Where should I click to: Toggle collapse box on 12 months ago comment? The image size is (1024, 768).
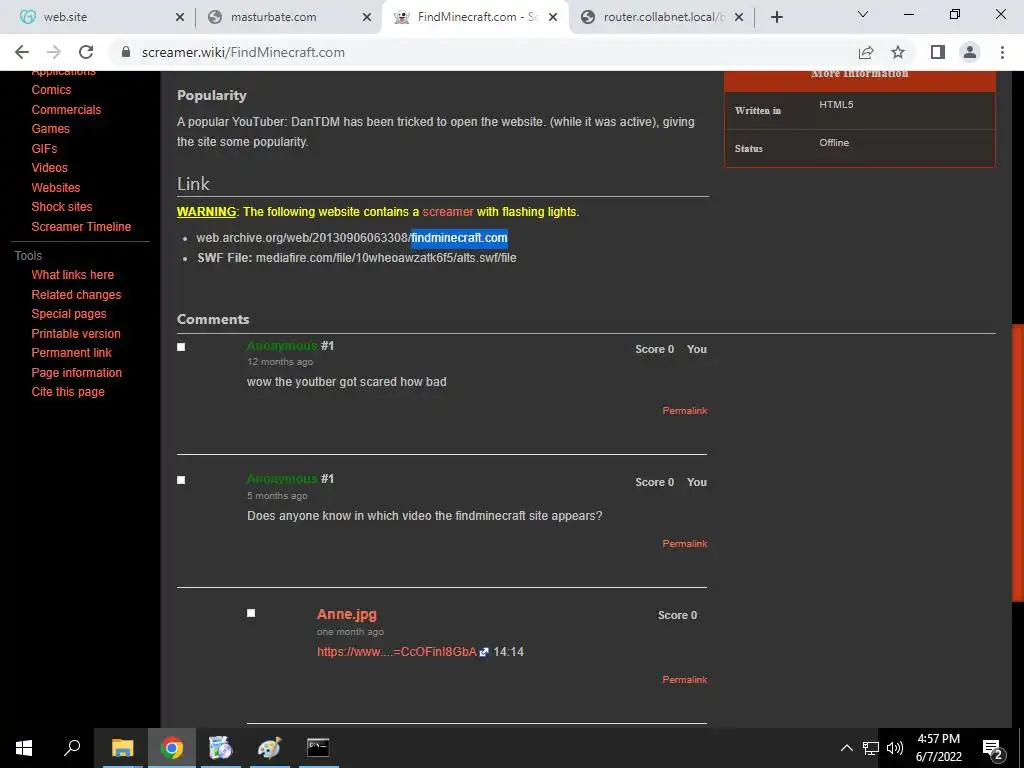coord(181,347)
